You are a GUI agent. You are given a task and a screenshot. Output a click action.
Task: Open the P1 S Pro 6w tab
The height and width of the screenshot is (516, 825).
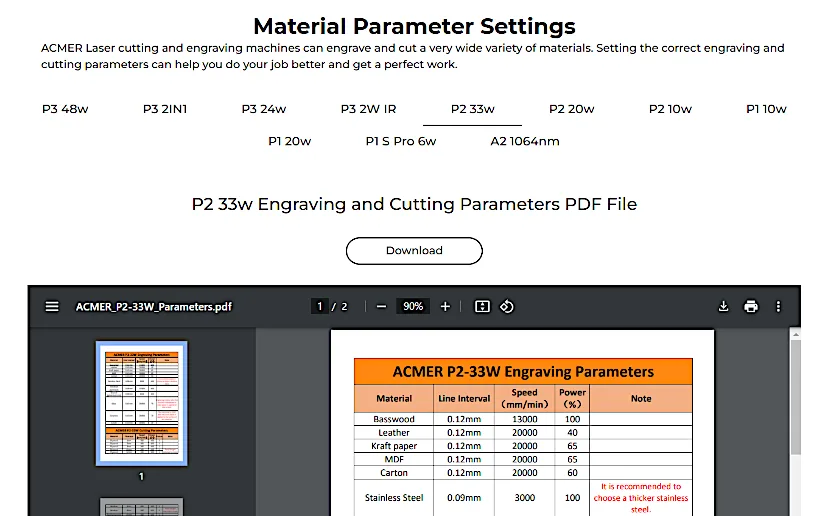[x=401, y=141]
